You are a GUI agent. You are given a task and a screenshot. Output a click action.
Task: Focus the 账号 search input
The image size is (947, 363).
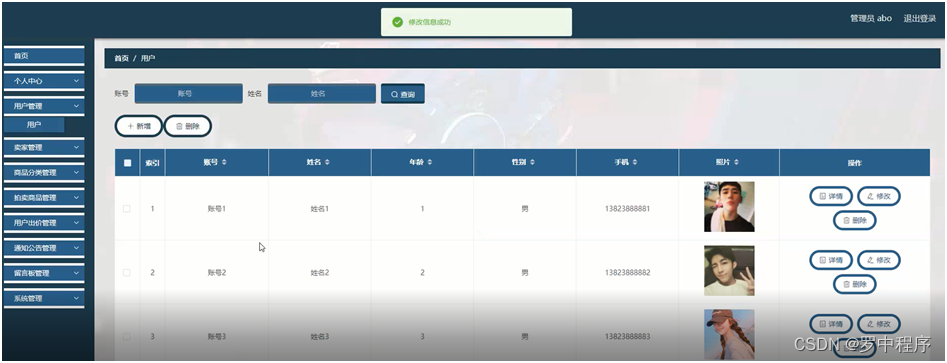point(188,94)
